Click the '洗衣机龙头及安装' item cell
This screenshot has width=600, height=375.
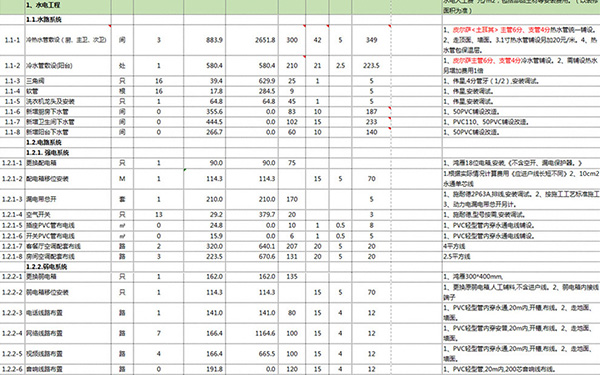click(x=68, y=101)
